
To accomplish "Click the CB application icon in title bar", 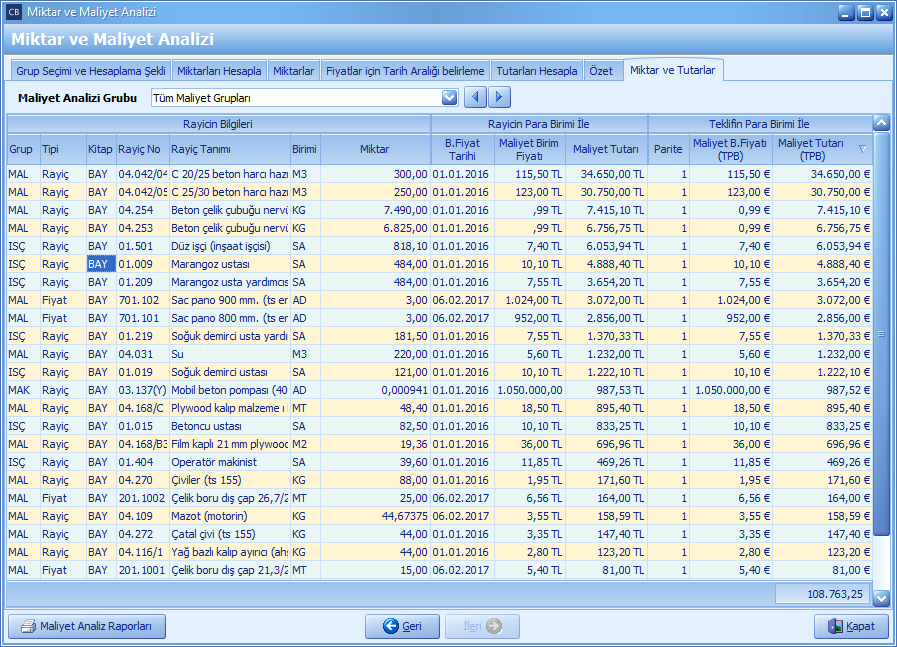I will 13,13.
